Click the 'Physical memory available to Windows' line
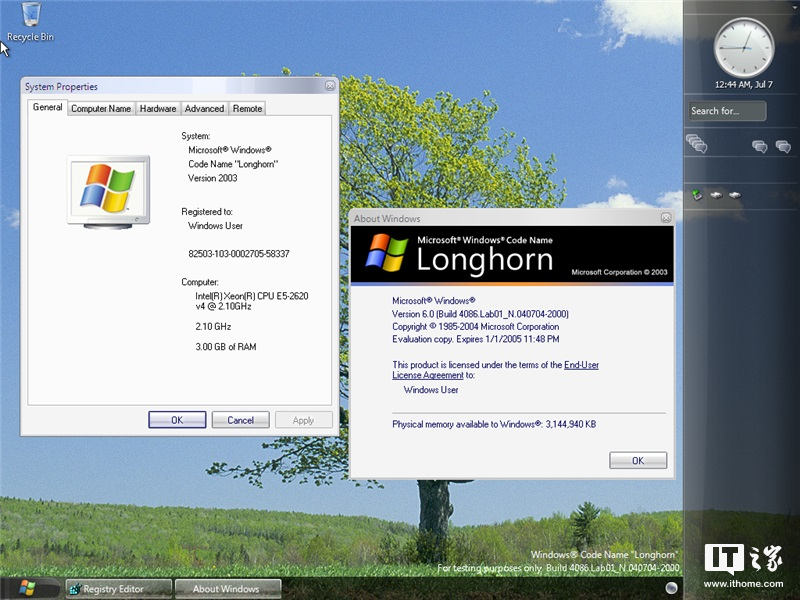Image resolution: width=800 pixels, height=600 pixels. (494, 424)
